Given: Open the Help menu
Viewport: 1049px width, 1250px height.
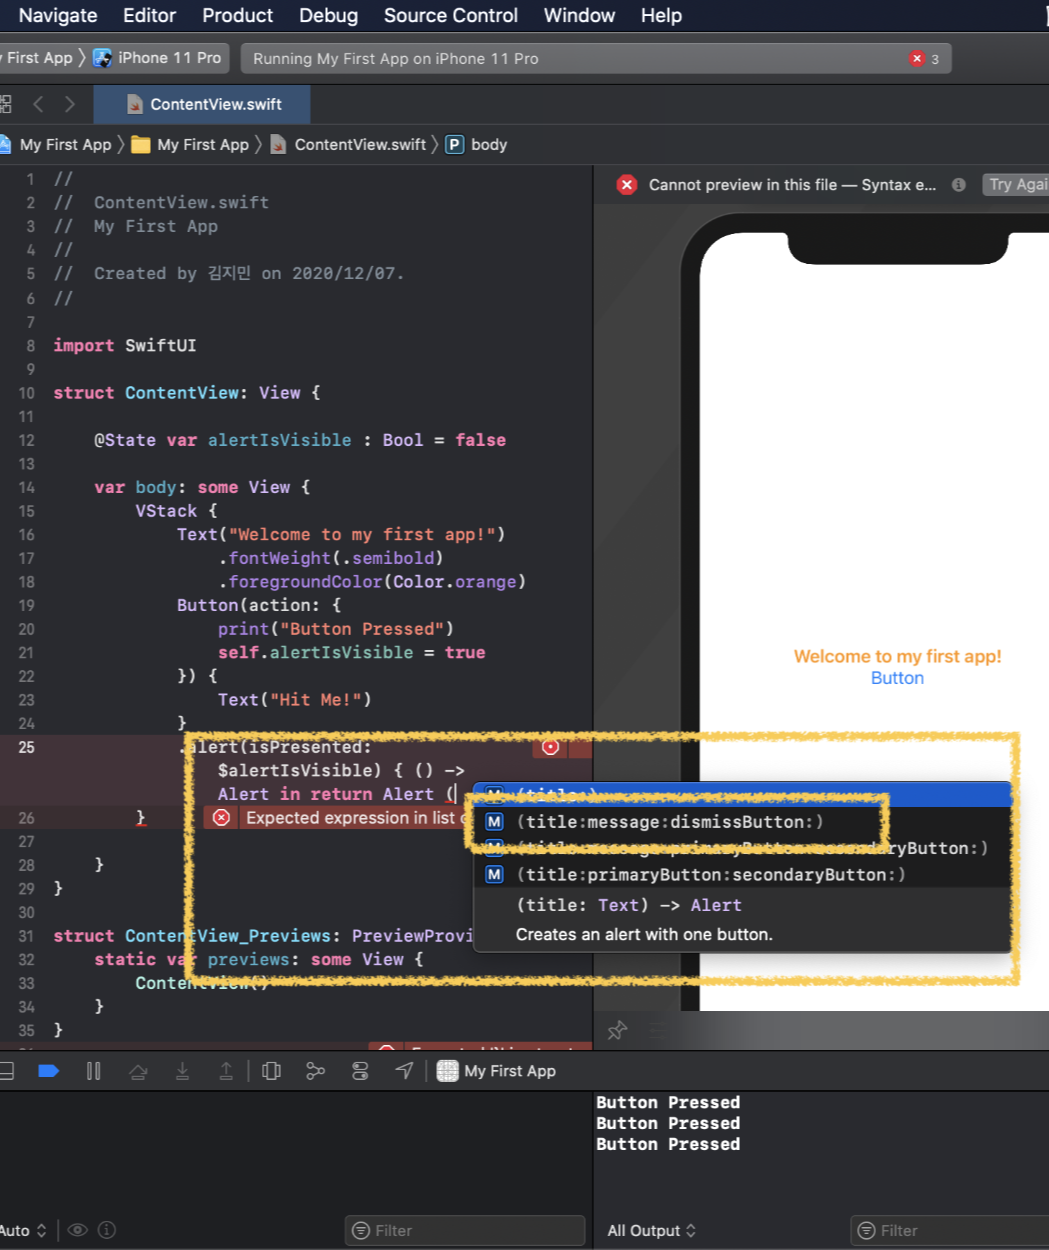Looking at the screenshot, I should click(x=661, y=15).
